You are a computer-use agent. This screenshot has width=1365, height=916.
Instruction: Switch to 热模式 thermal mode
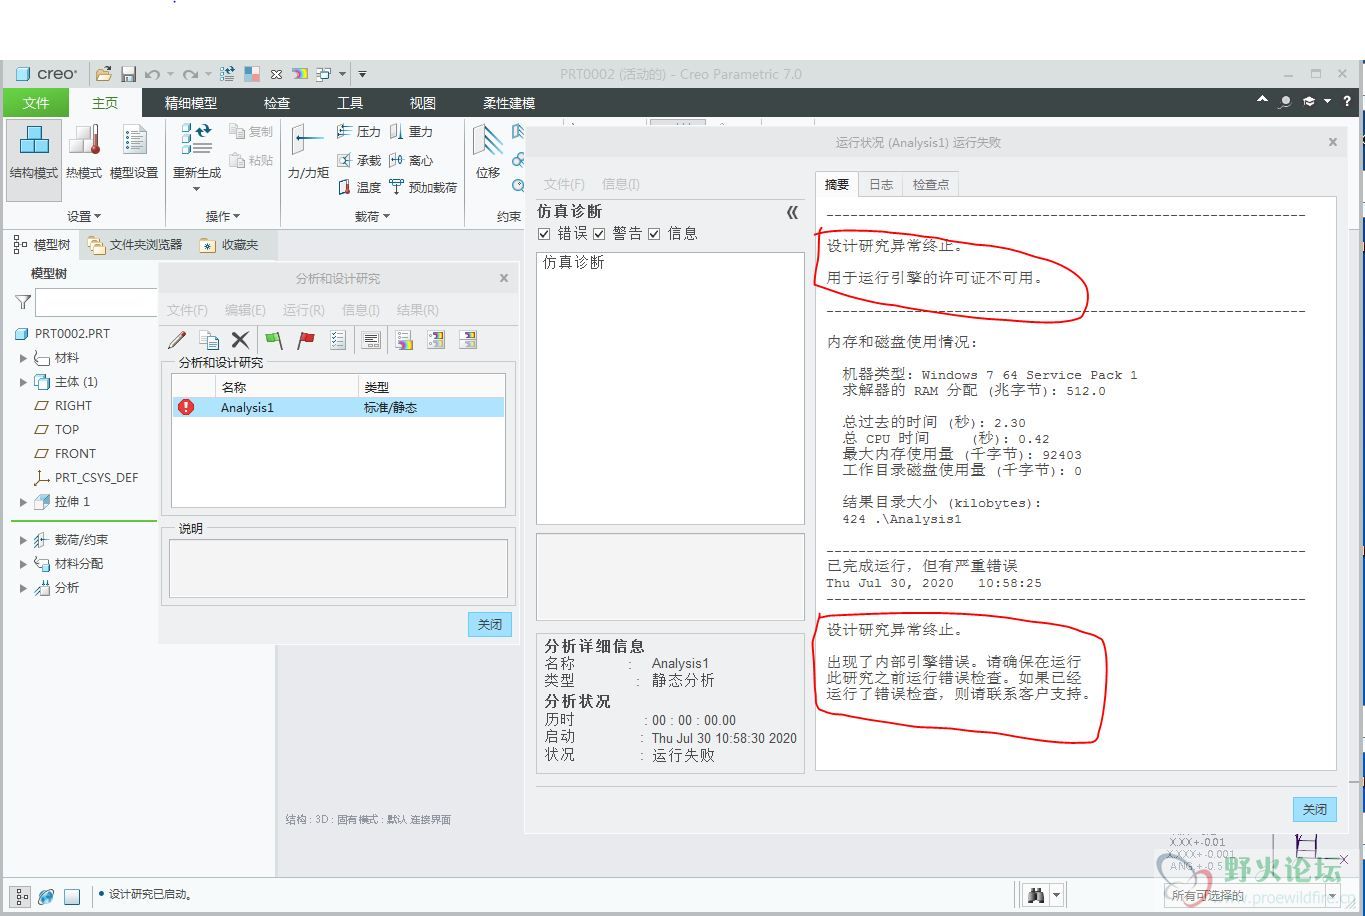pyautogui.click(x=84, y=152)
